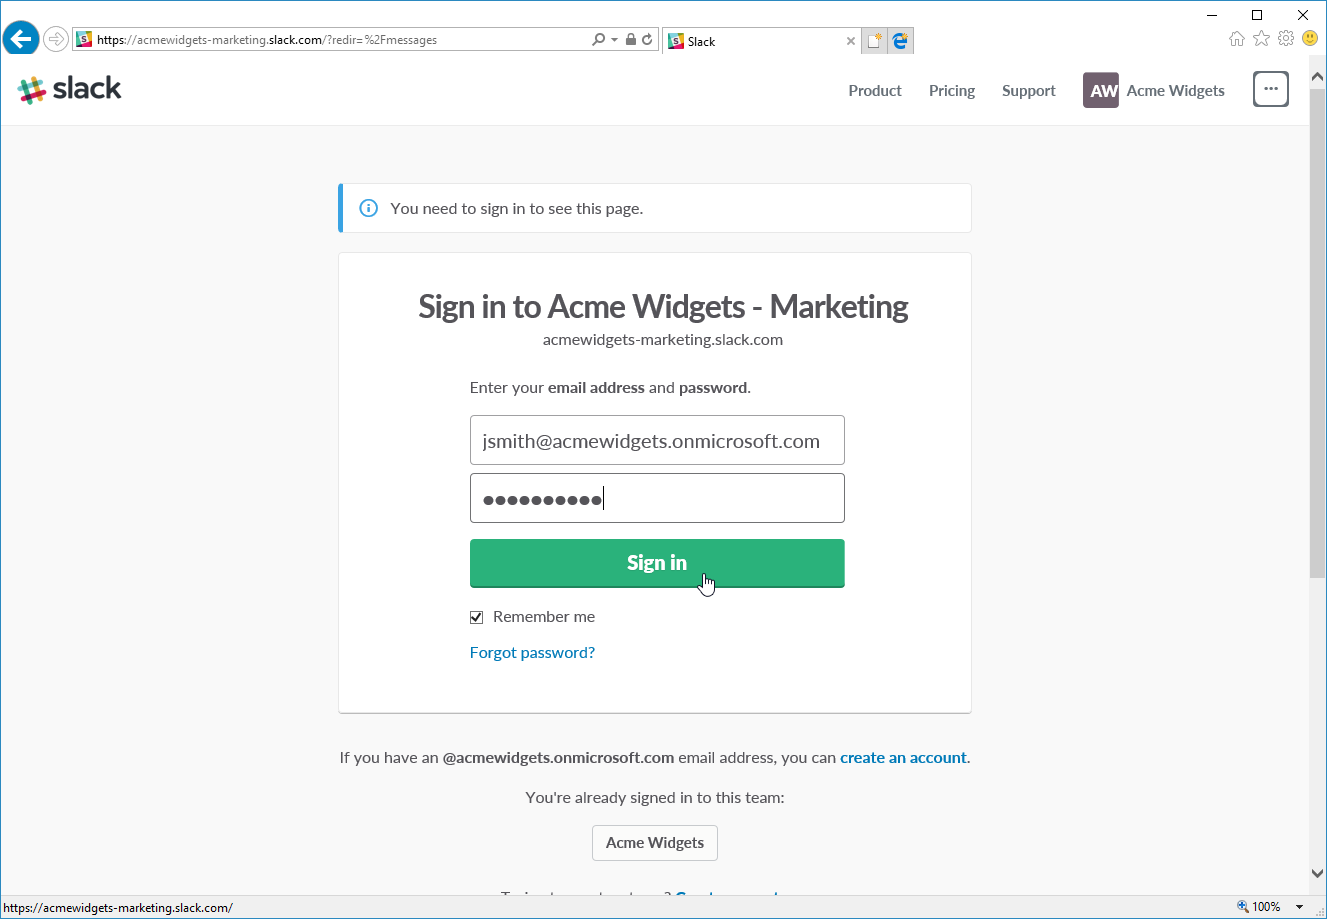Click the AW team avatar icon
Image resolution: width=1327 pixels, height=919 pixels.
[x=1101, y=90]
